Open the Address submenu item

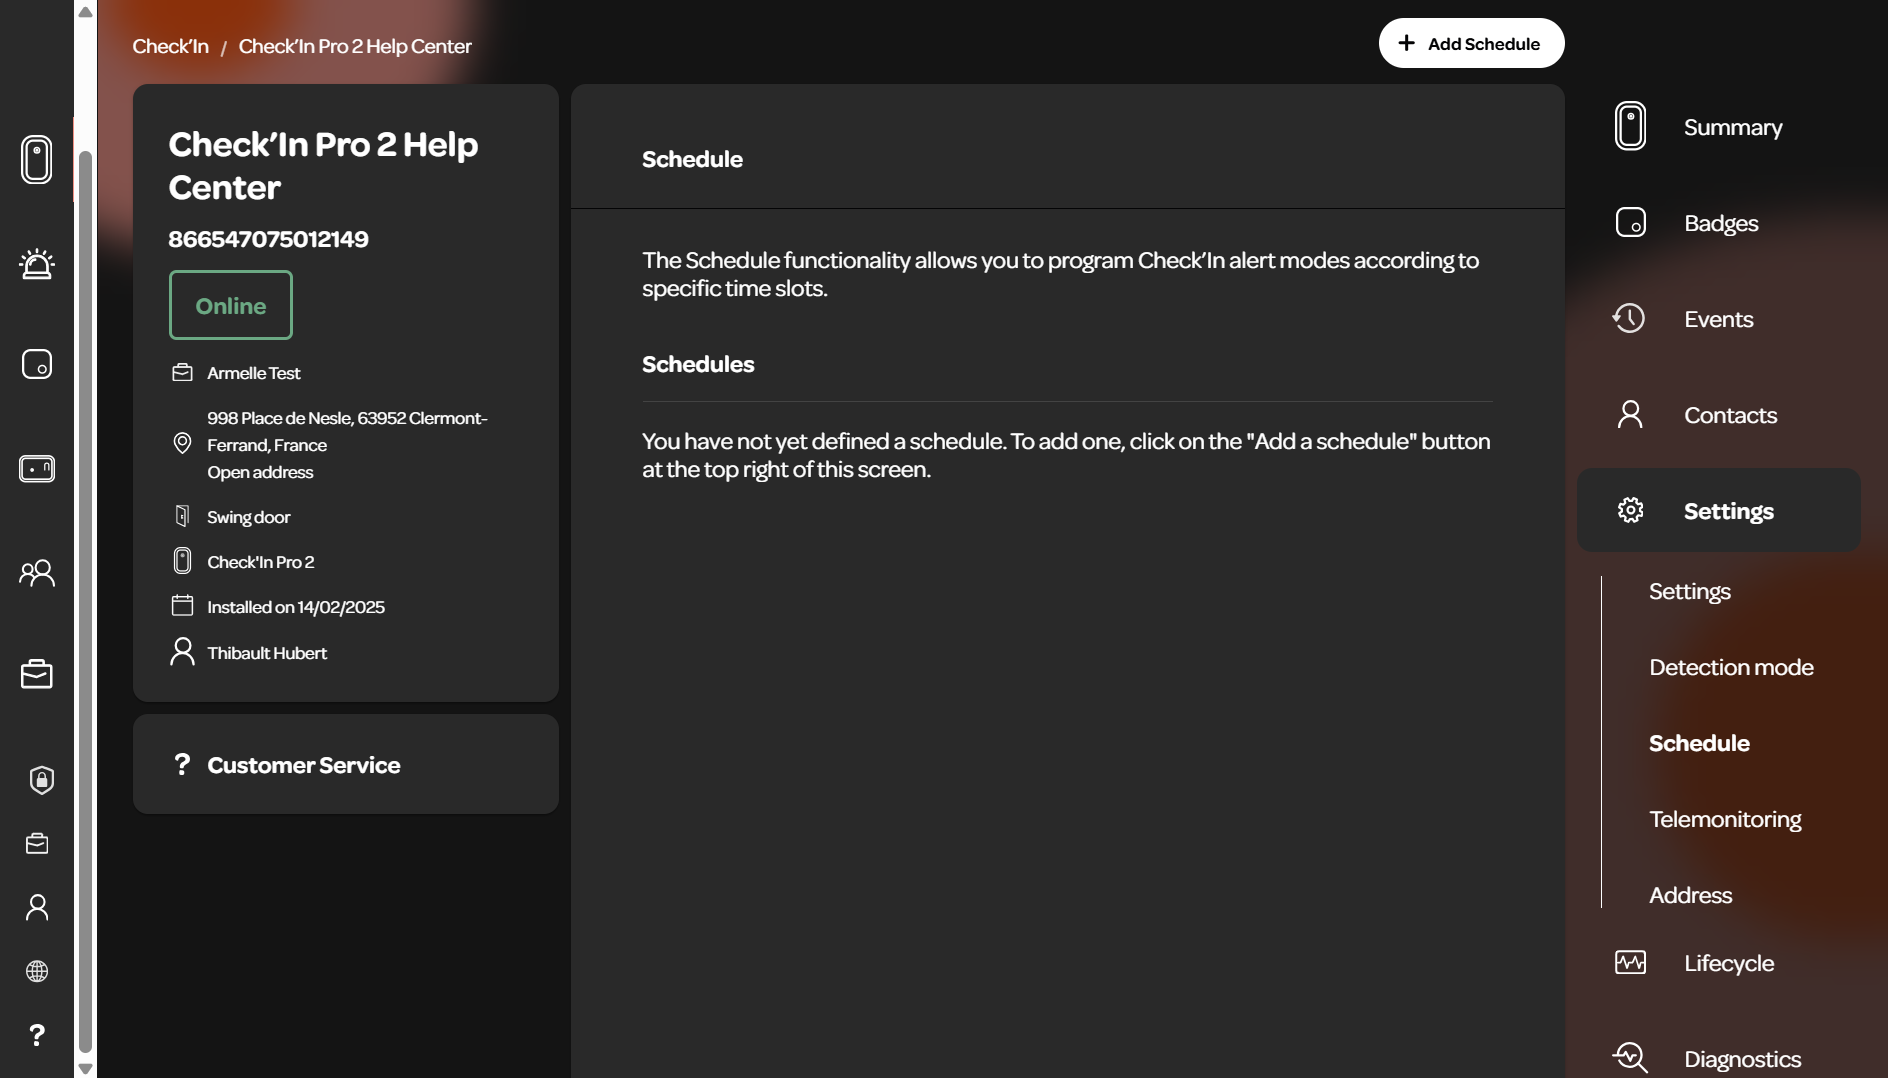tap(1690, 895)
